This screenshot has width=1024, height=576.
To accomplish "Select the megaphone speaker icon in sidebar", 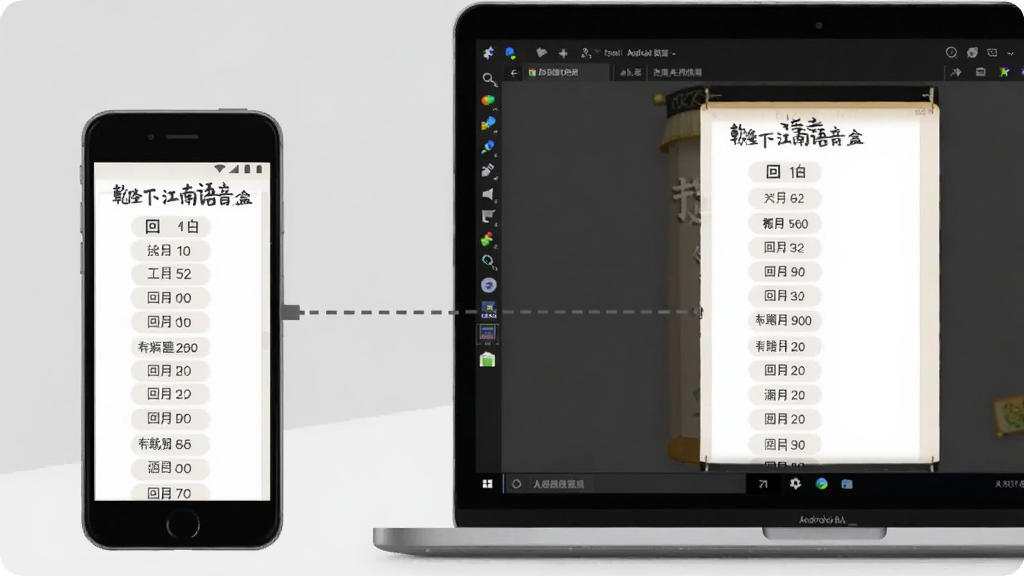I will pyautogui.click(x=488, y=194).
